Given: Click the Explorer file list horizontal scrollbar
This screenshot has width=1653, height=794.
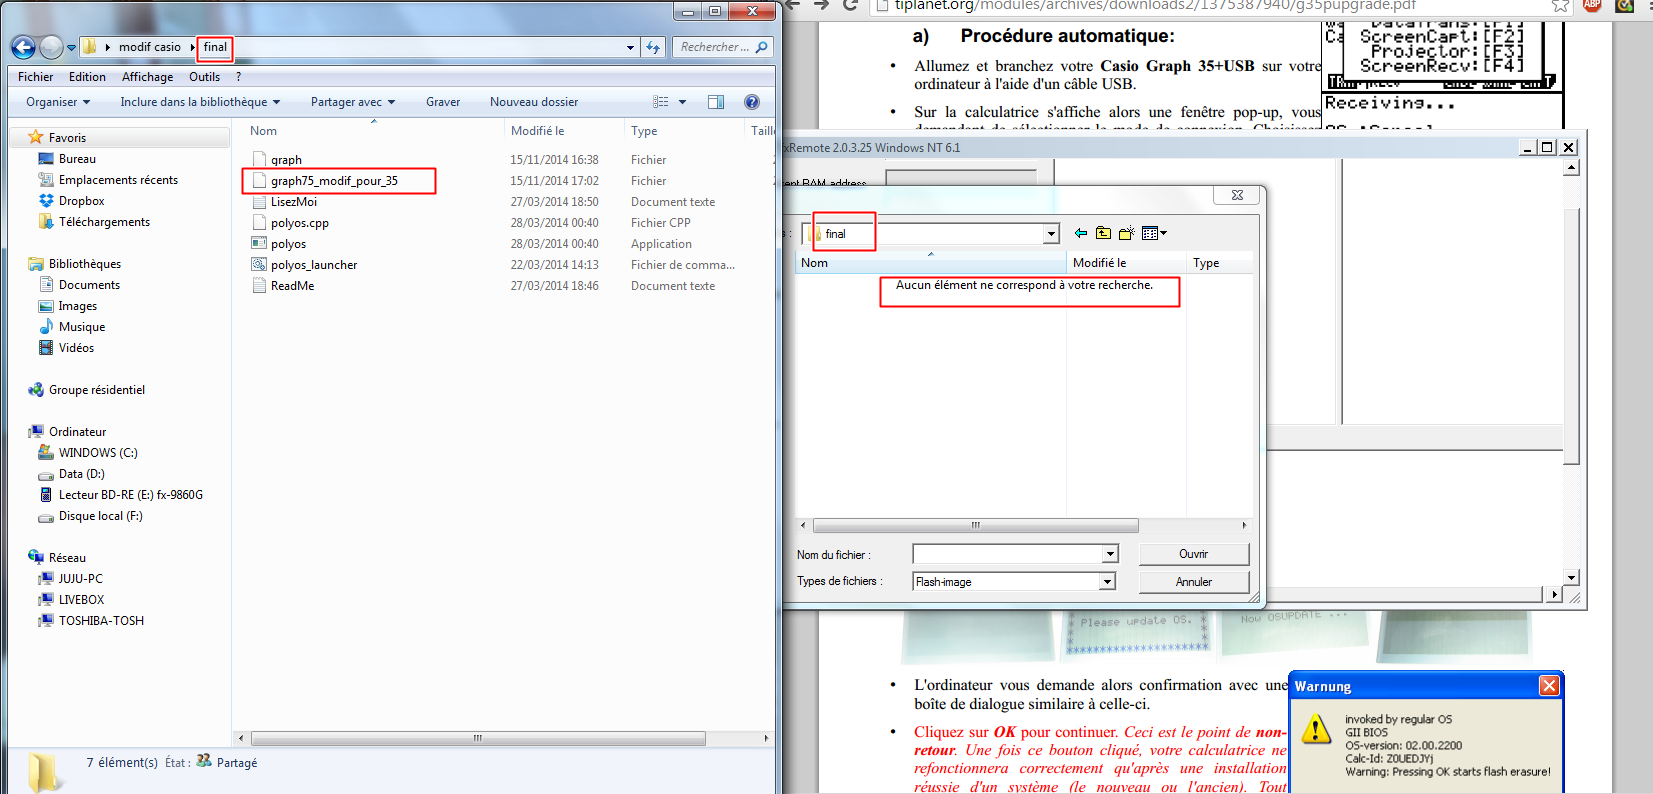Looking at the screenshot, I should coord(478,738).
